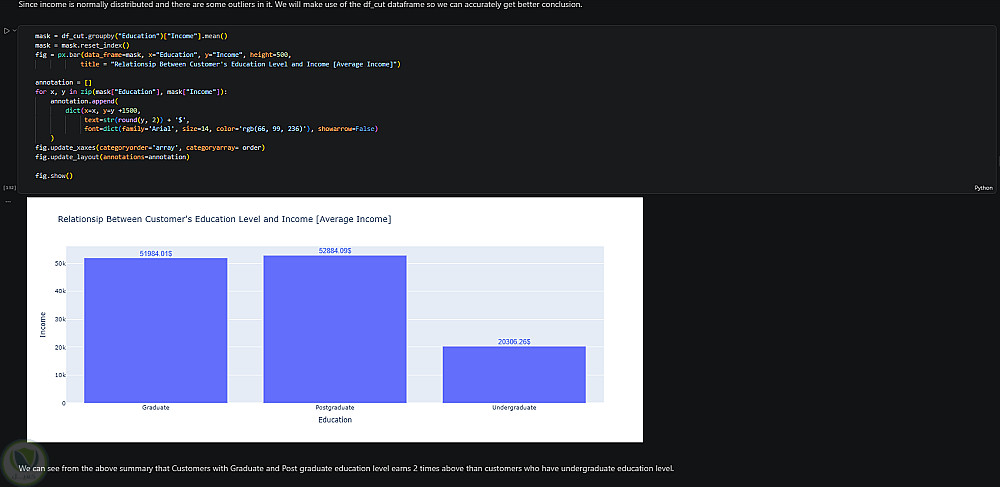Run the code cell with play icon
1000x487 pixels.
pyautogui.click(x=6, y=30)
